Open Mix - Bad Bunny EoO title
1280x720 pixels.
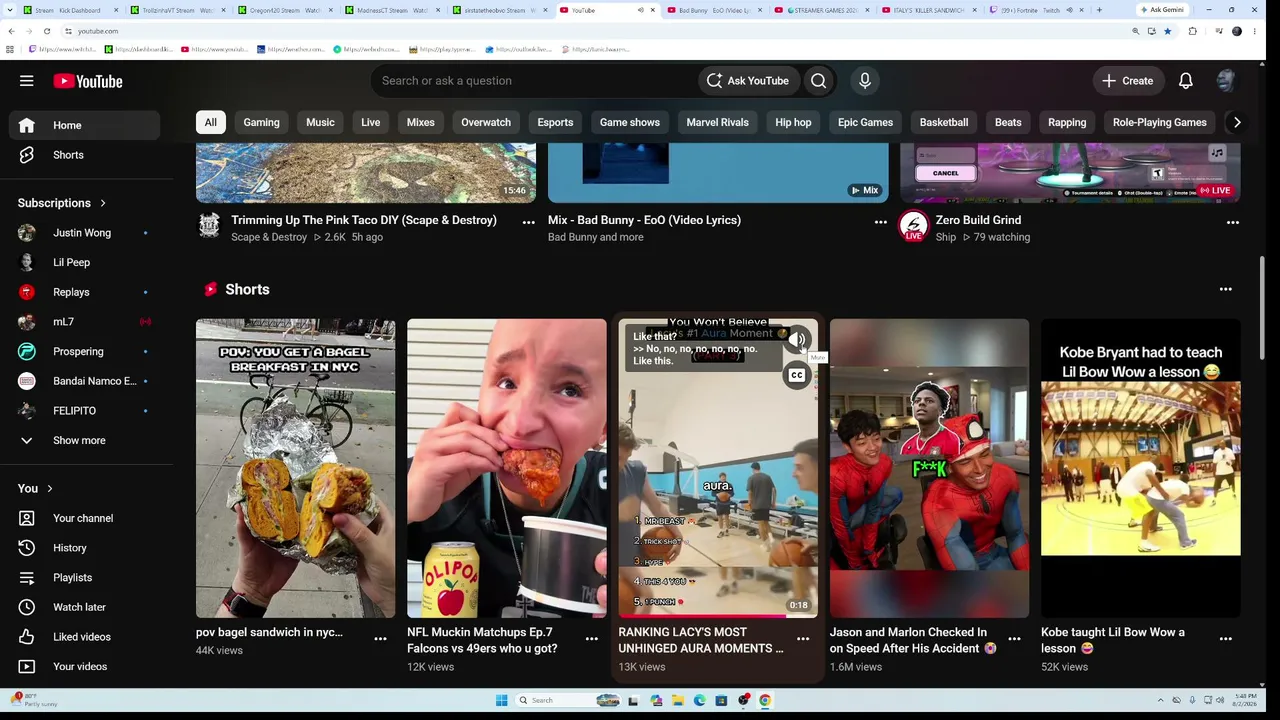pyautogui.click(x=644, y=220)
